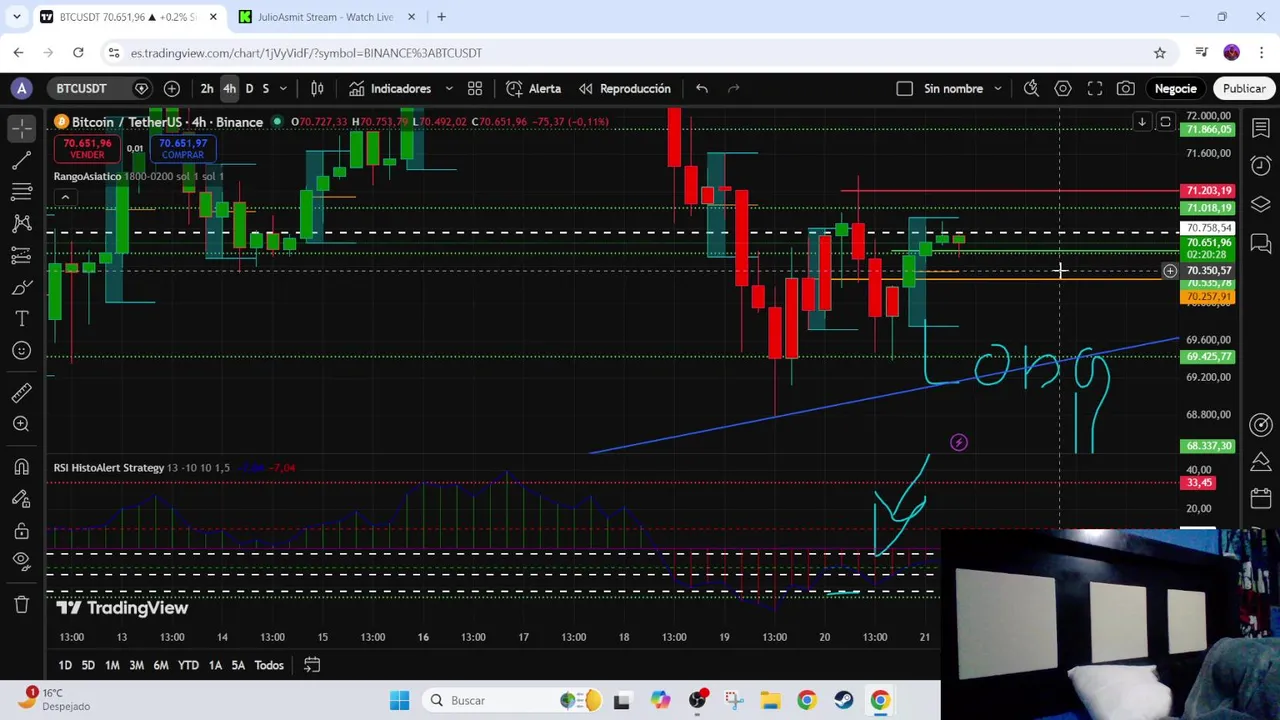Open the prediction and measurement tools
The width and height of the screenshot is (1280, 720).
22,256
